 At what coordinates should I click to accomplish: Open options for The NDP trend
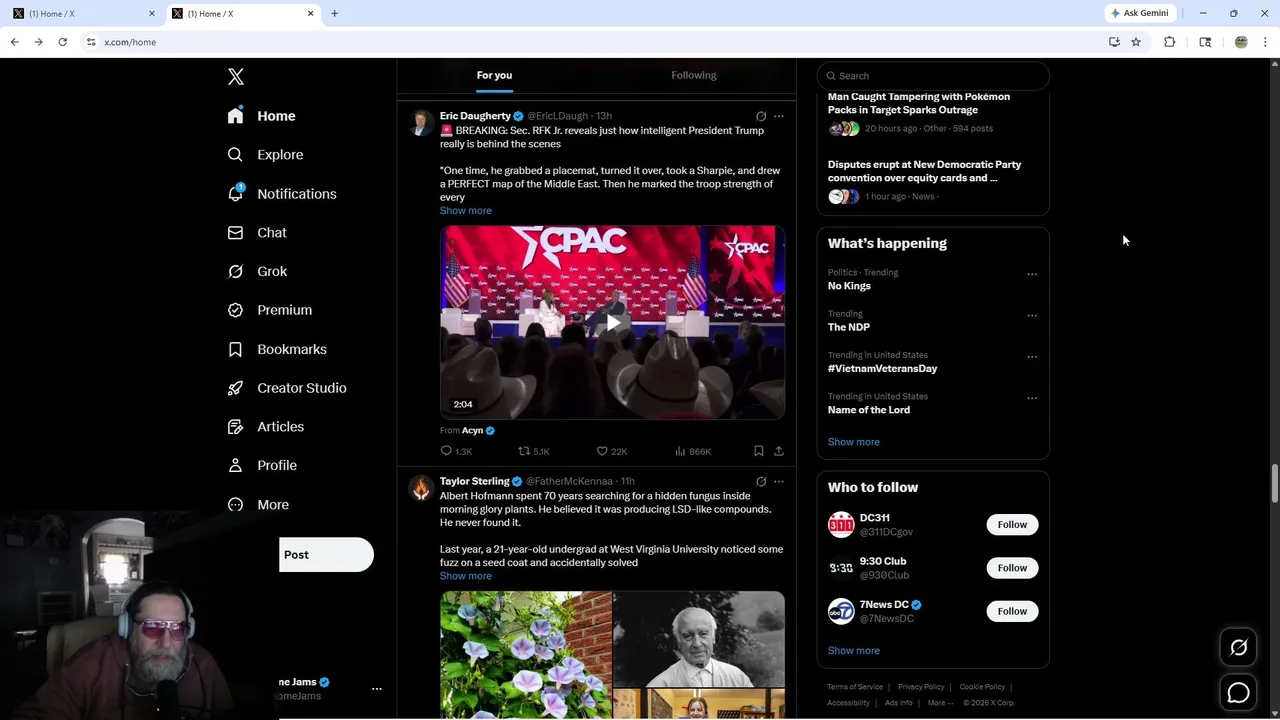(1032, 316)
